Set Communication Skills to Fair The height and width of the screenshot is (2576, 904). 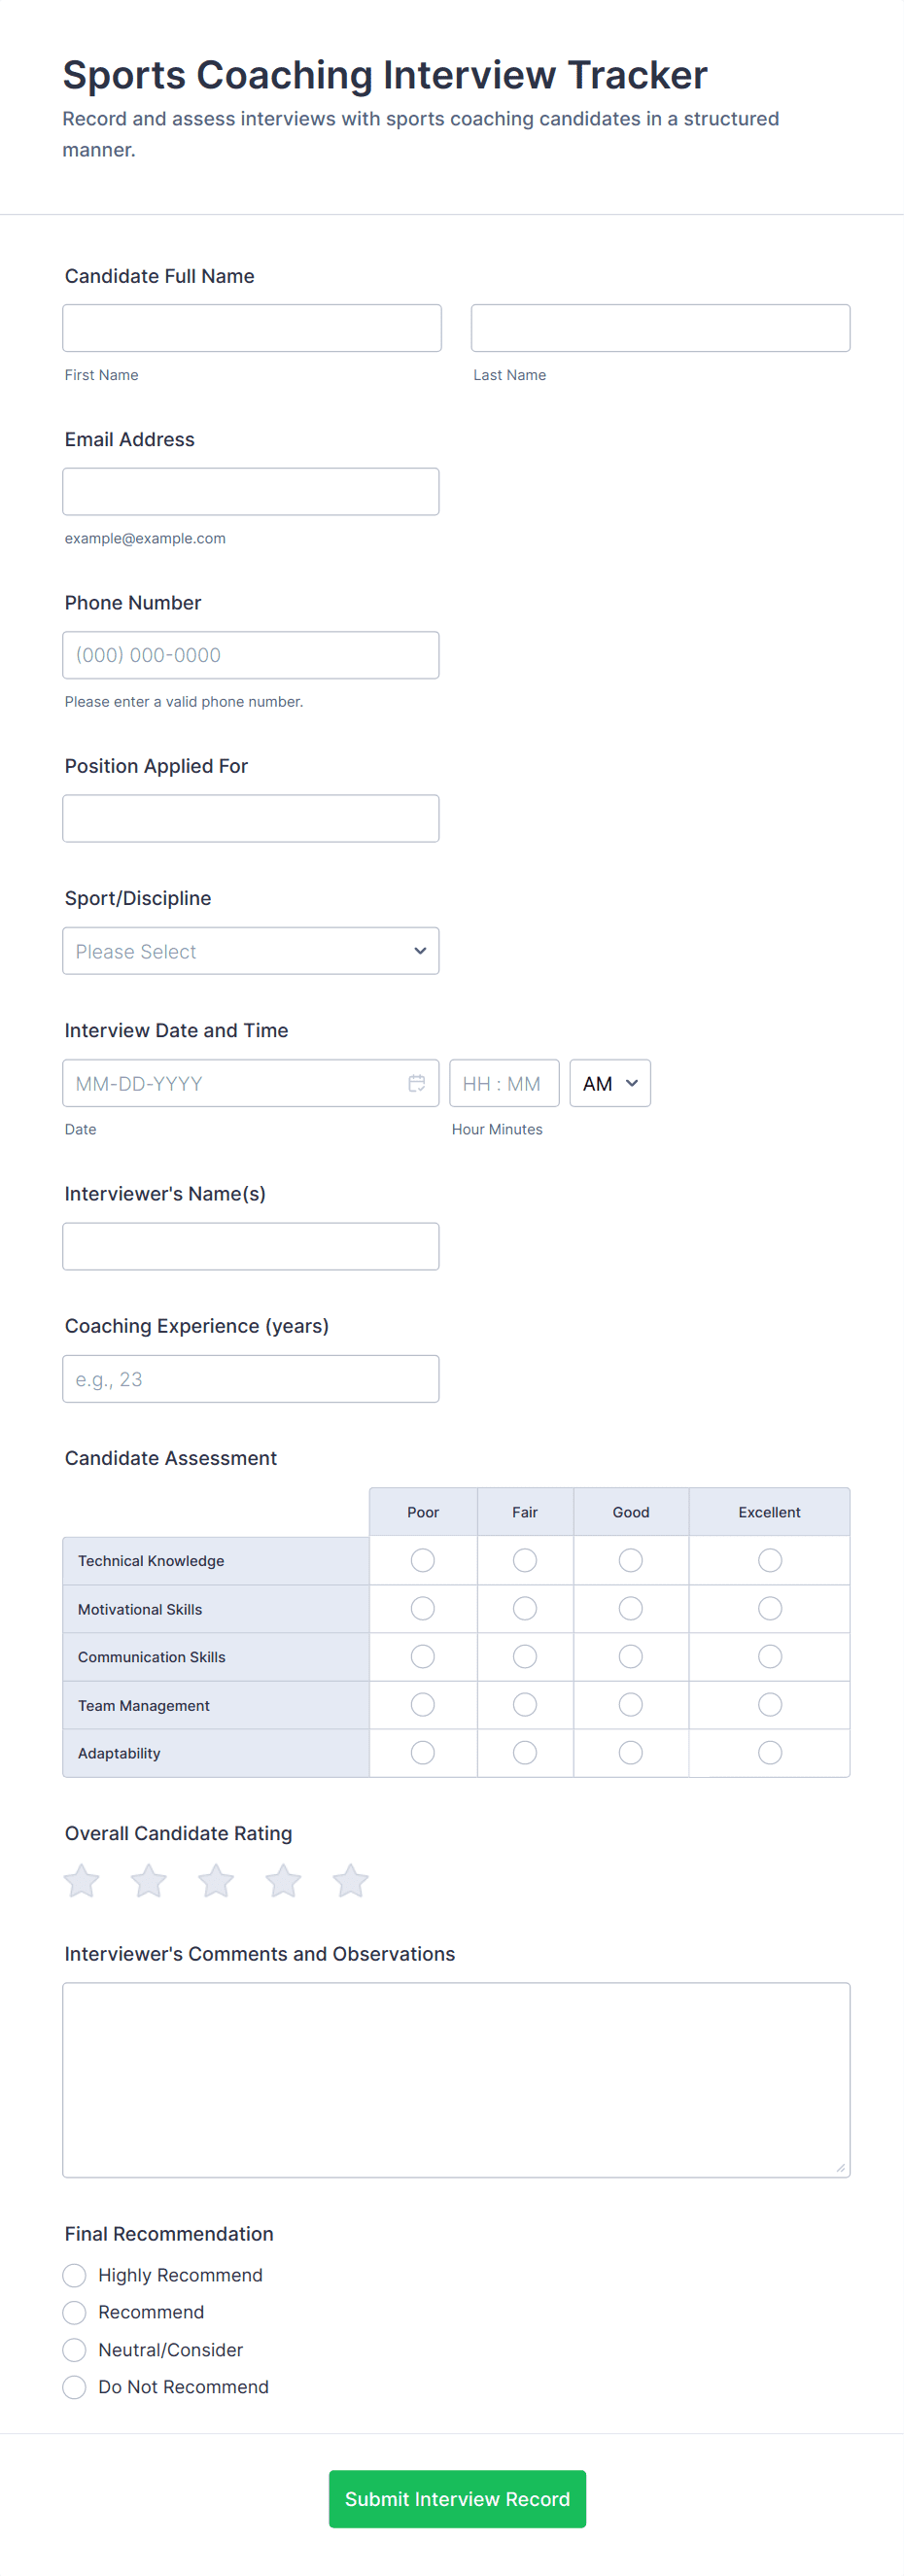(x=525, y=1656)
